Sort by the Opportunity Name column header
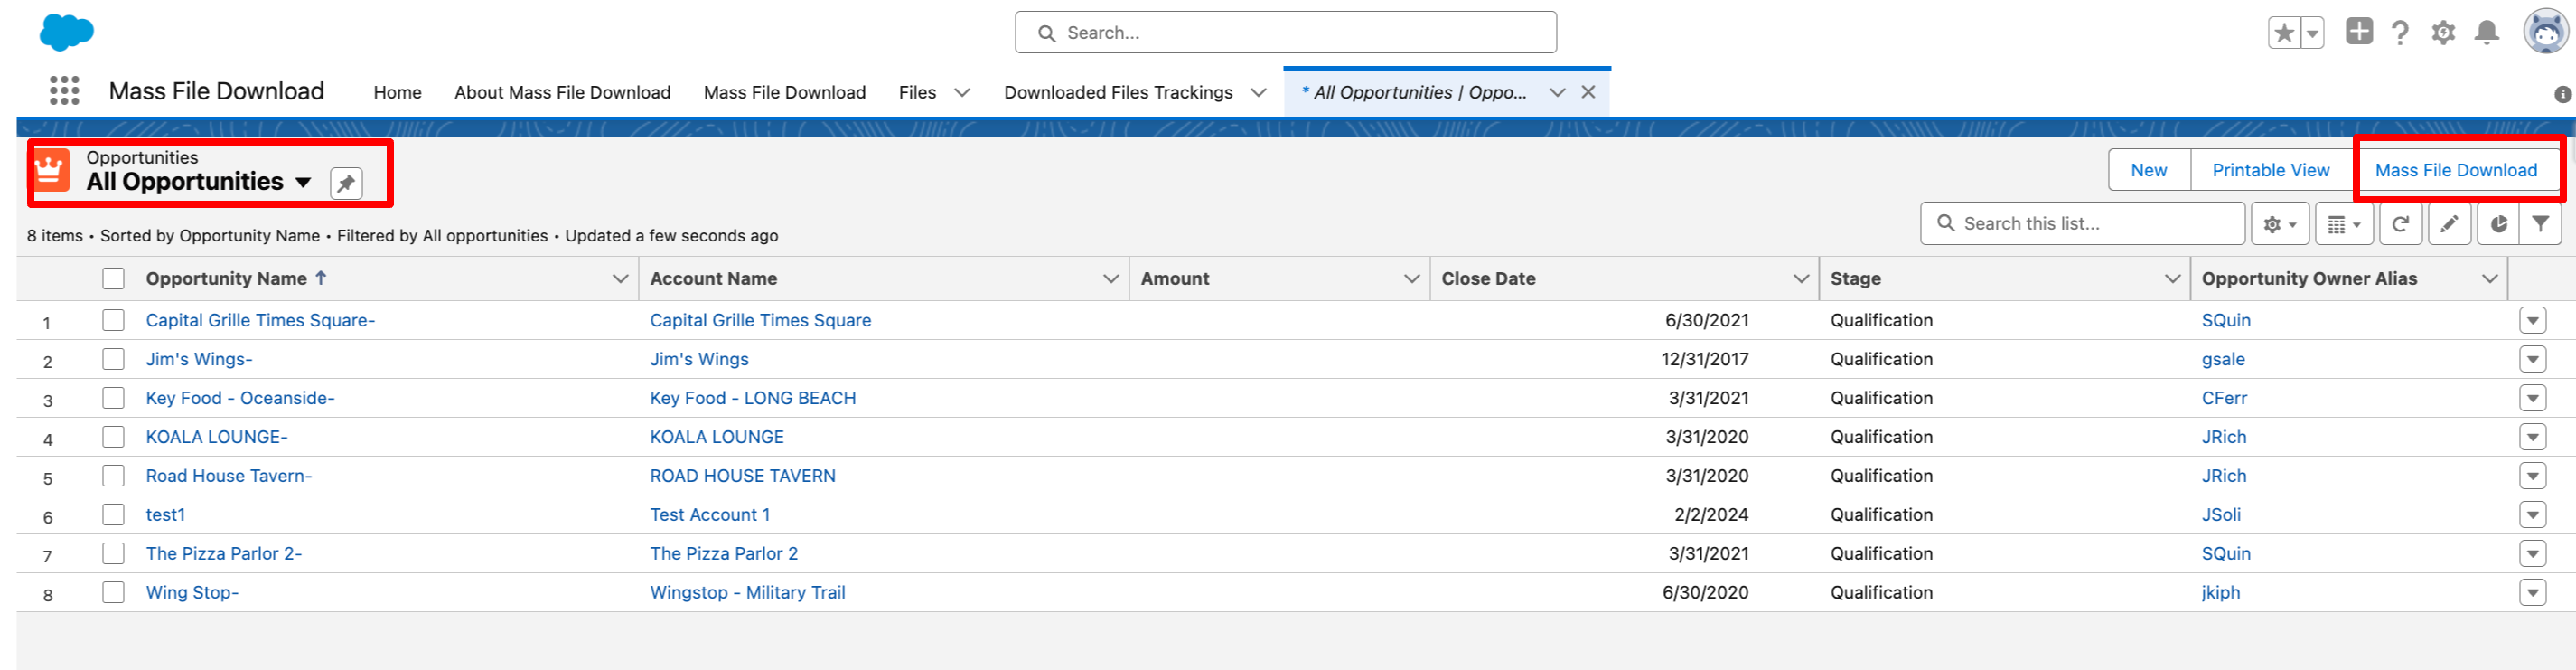Viewport: 2576px width, 670px height. coord(226,279)
